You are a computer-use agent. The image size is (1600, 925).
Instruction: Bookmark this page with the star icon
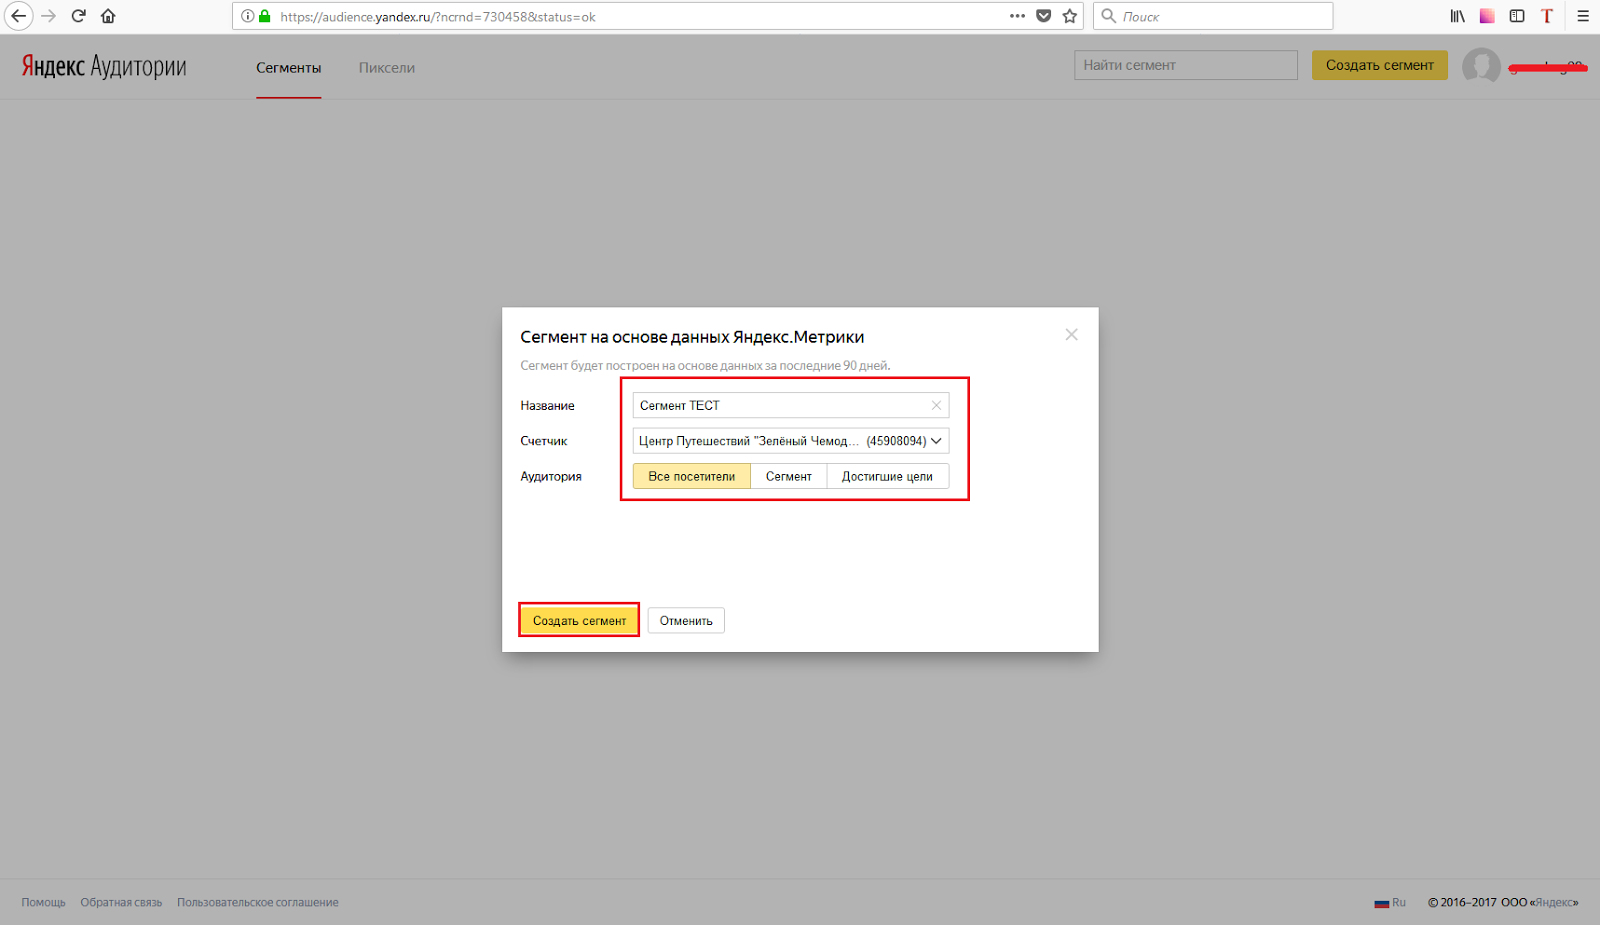(1070, 16)
